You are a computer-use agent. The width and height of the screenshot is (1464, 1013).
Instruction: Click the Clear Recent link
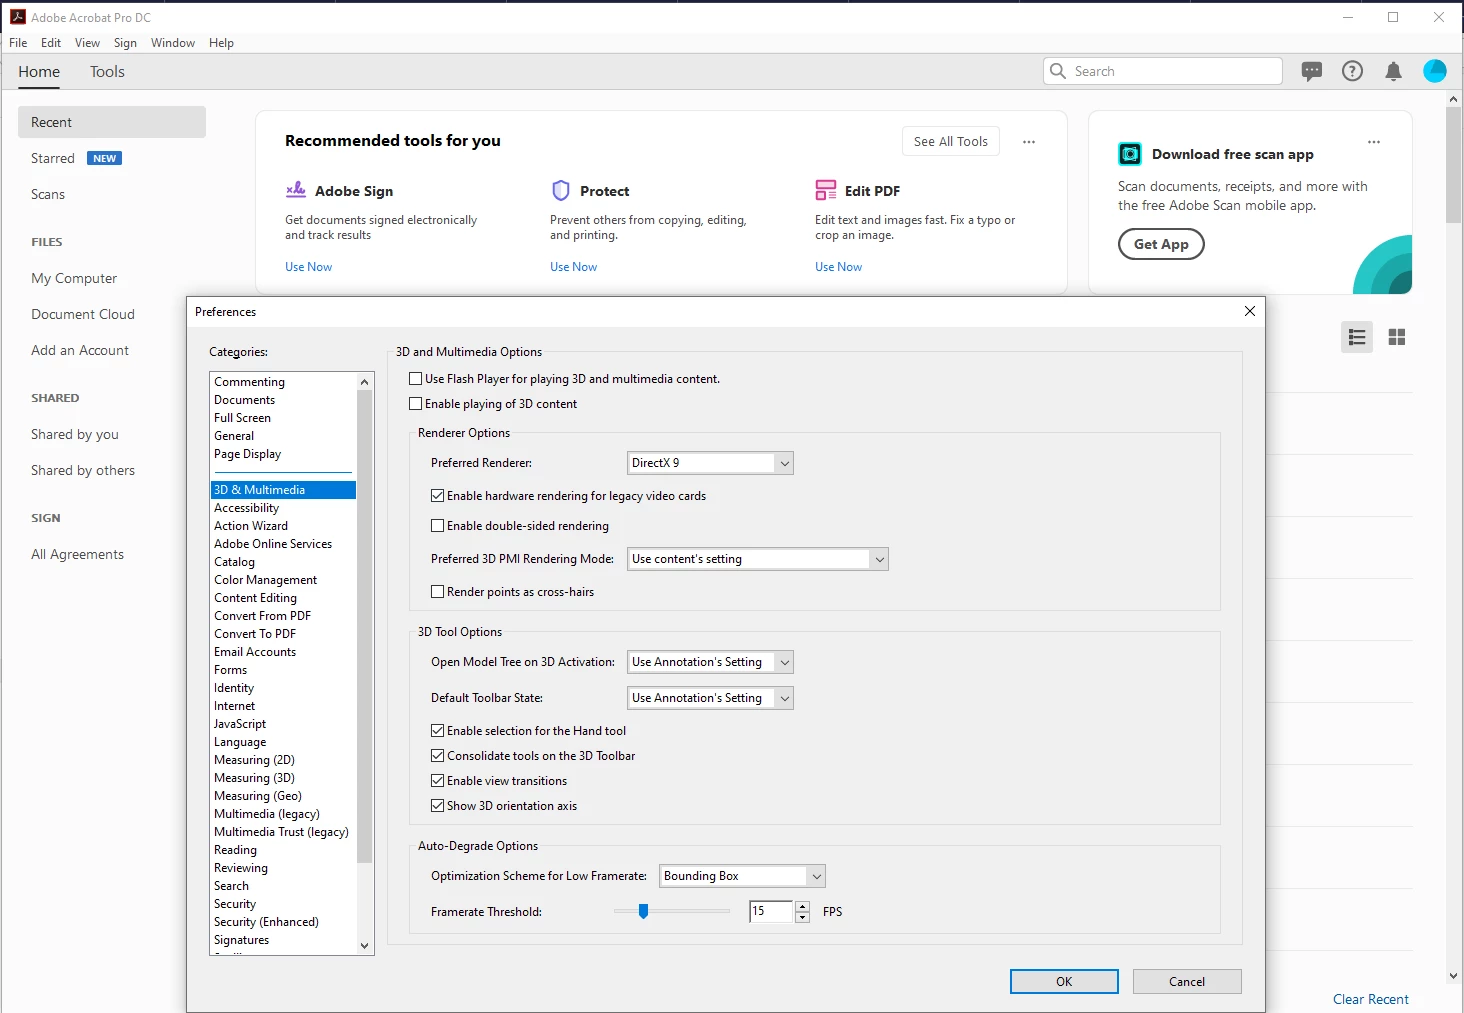[1370, 999]
